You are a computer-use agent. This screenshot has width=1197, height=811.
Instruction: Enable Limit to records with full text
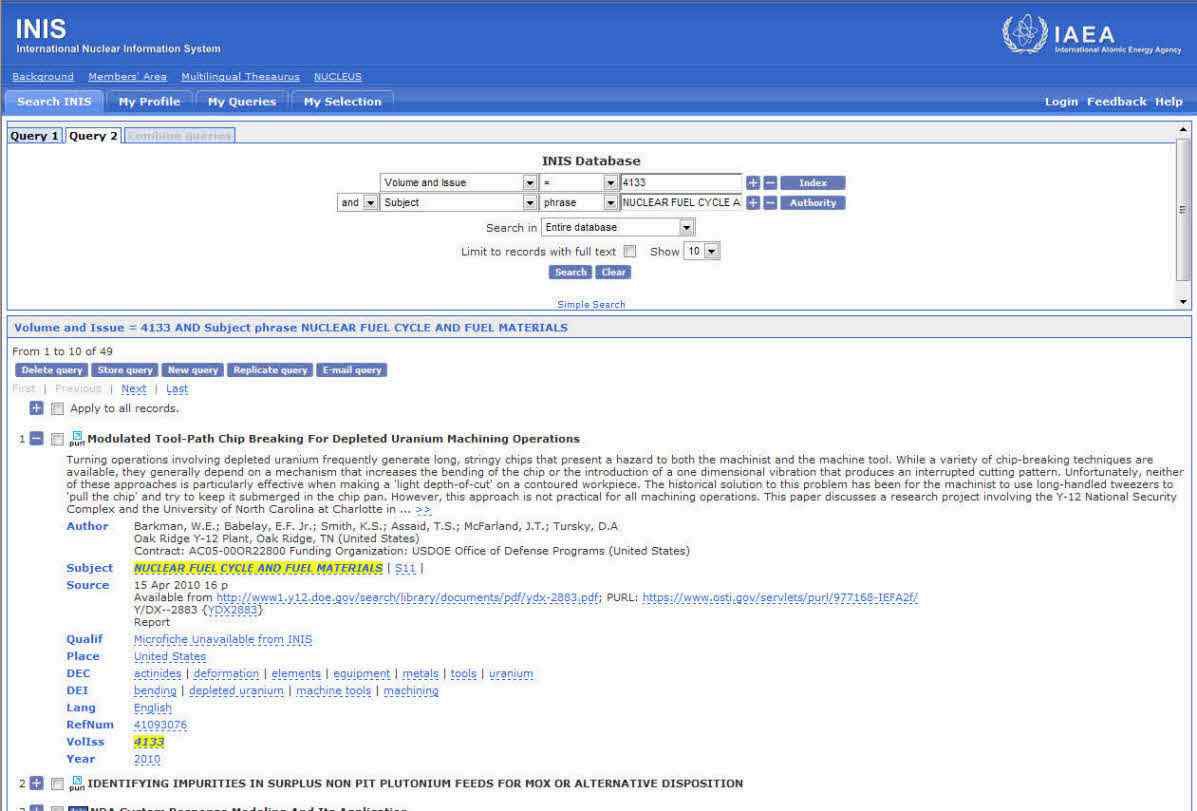point(630,252)
